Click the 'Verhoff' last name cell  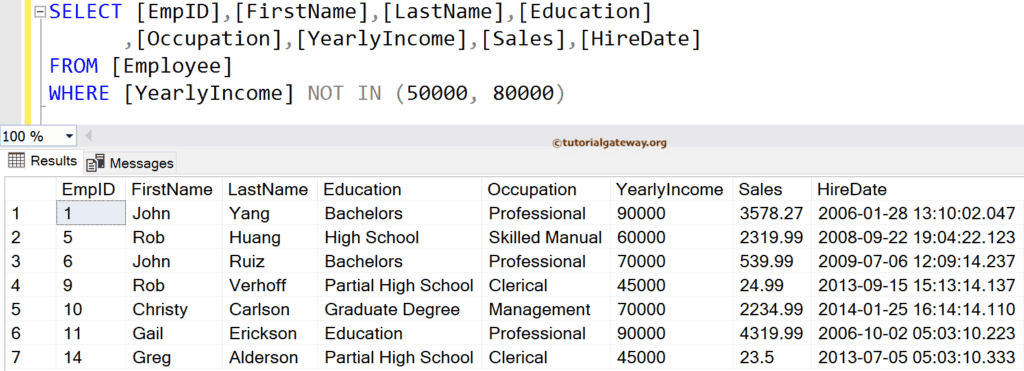[270, 285]
